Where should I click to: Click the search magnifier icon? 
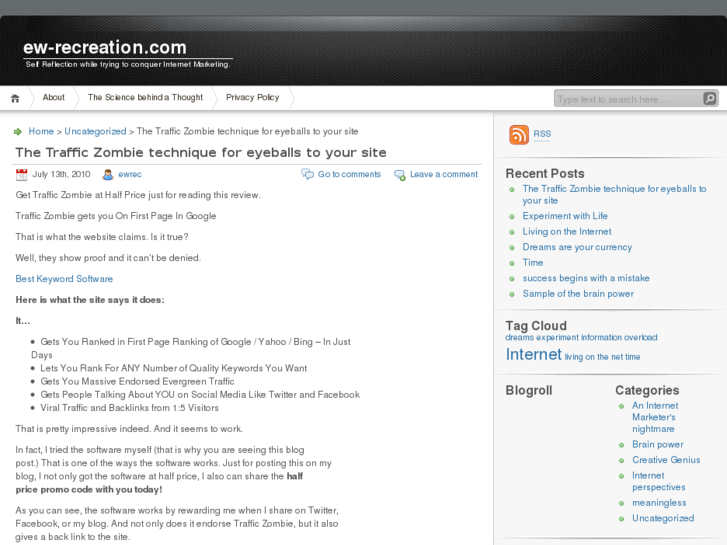click(x=709, y=98)
